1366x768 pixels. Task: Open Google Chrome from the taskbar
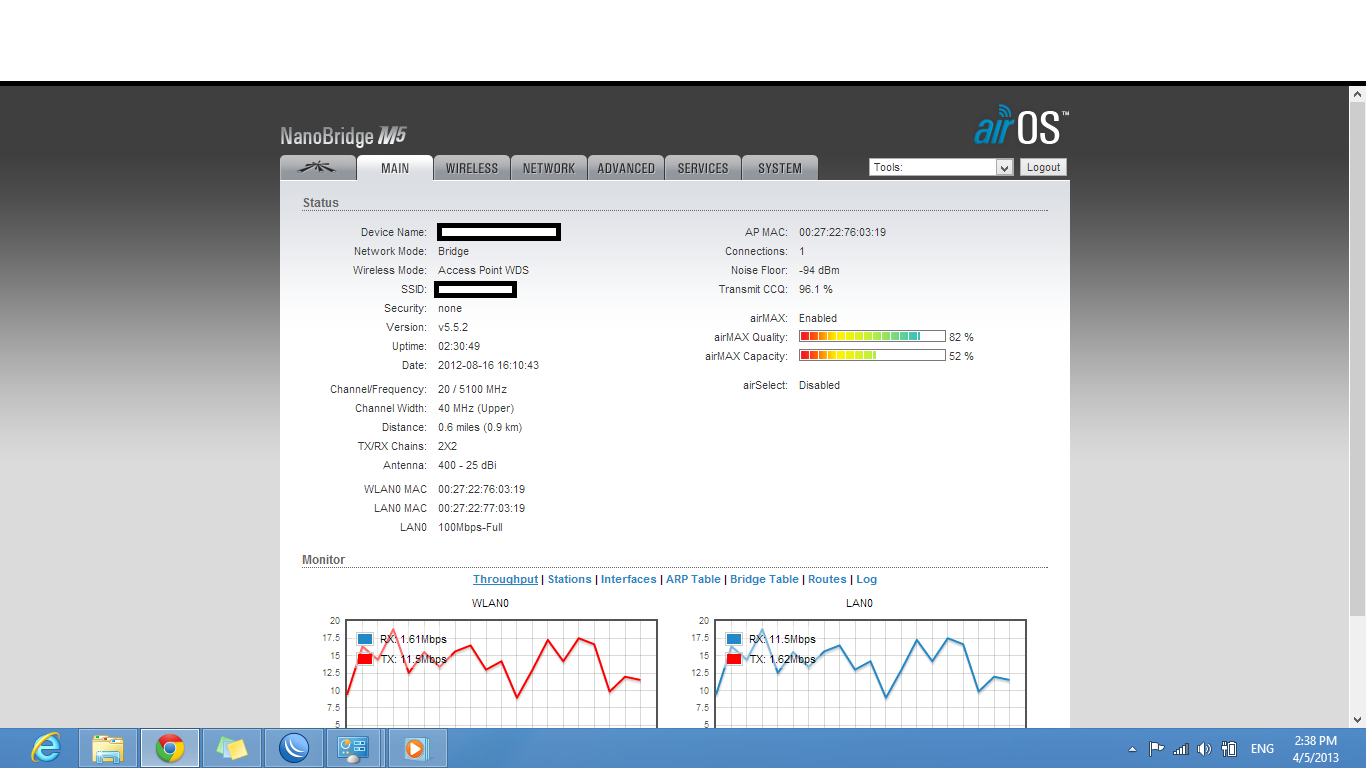(169, 747)
